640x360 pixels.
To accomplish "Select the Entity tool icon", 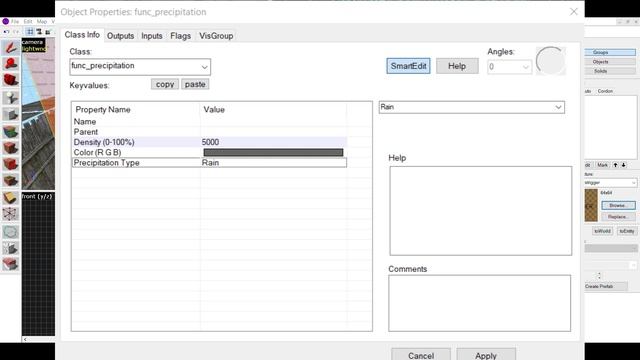I will [x=10, y=97].
